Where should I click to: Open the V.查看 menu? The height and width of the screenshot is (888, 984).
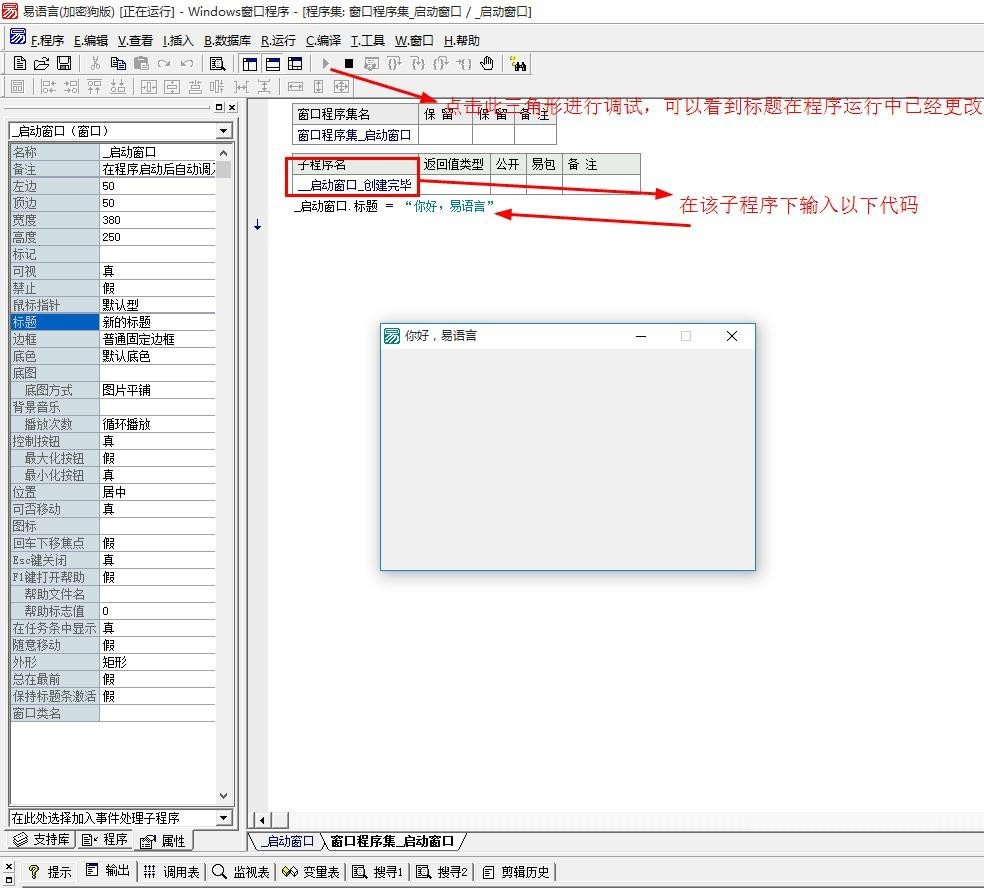pyautogui.click(x=135, y=41)
